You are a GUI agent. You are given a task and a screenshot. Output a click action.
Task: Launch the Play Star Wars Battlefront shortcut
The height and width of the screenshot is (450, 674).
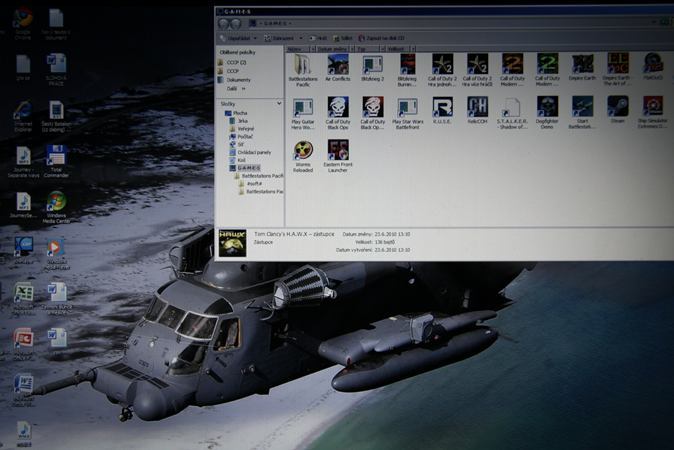click(407, 113)
